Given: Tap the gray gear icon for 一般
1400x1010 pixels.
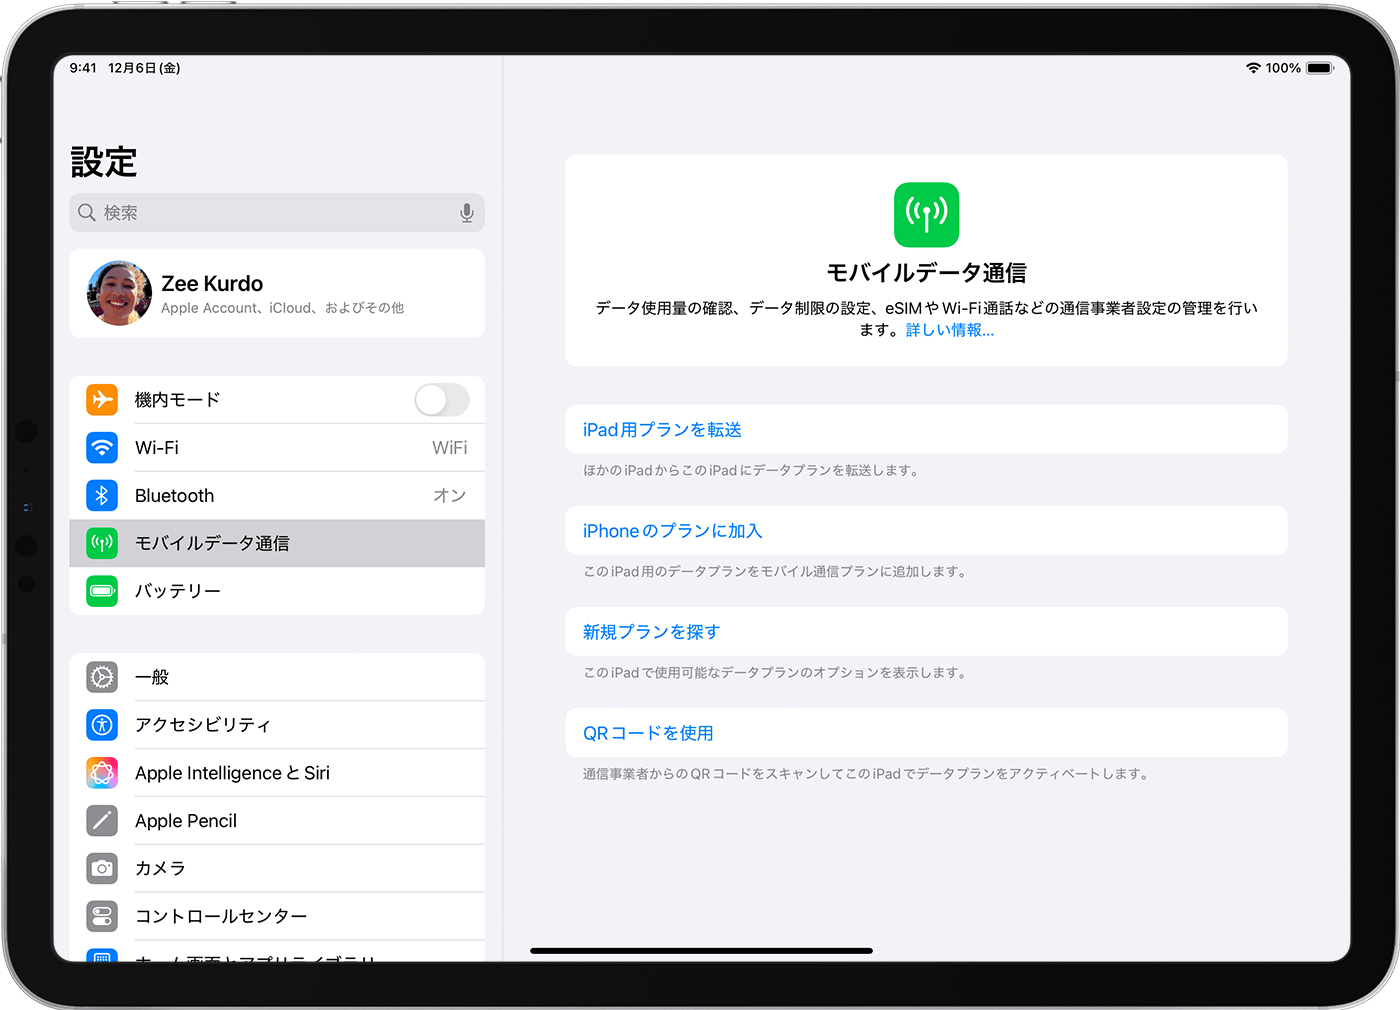Looking at the screenshot, I should coord(102,677).
